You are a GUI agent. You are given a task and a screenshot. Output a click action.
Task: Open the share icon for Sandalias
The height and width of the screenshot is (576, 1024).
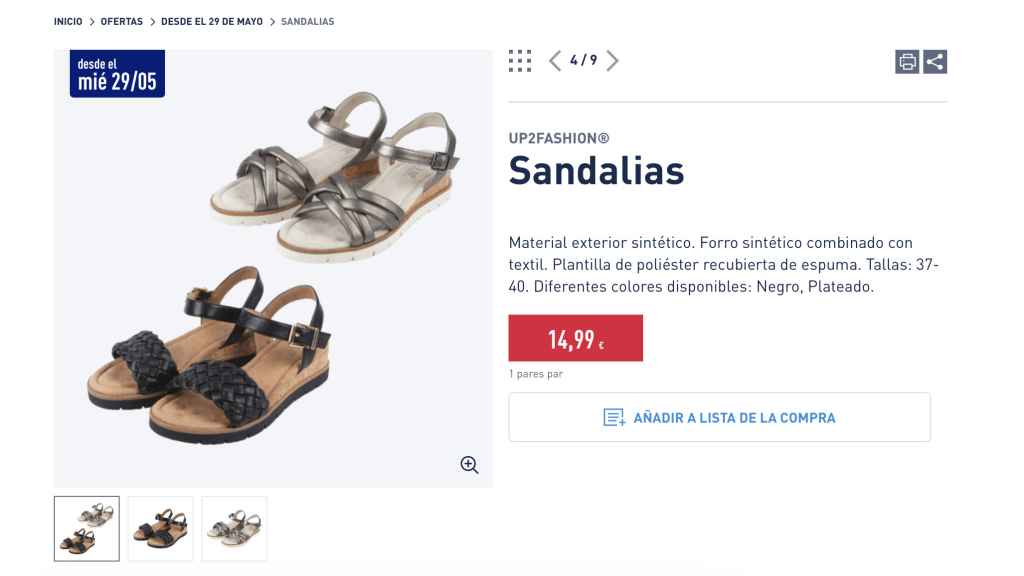pyautogui.click(x=936, y=61)
